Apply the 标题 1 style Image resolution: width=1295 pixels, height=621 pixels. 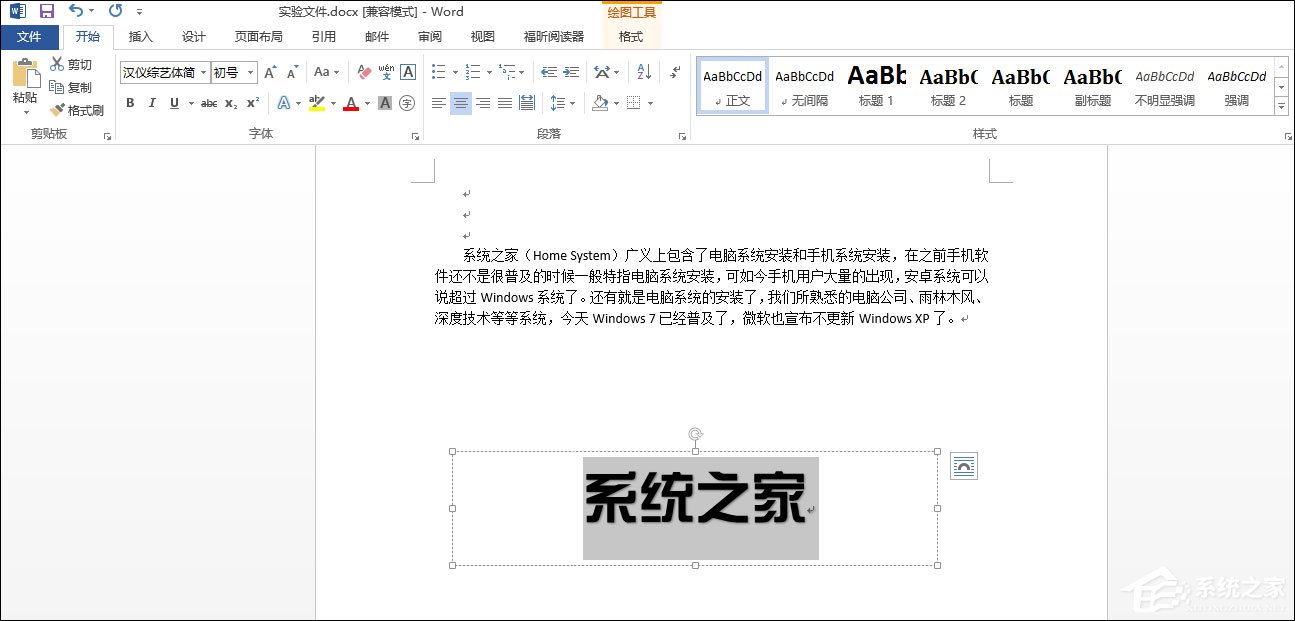(876, 85)
